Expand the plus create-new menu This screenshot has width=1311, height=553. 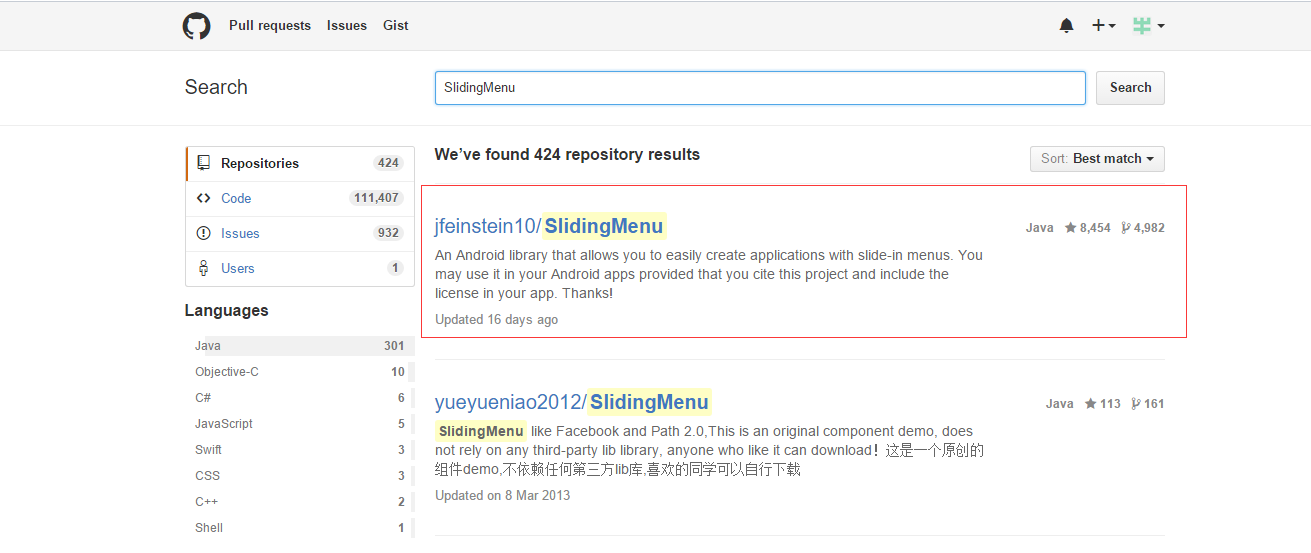click(x=1103, y=26)
